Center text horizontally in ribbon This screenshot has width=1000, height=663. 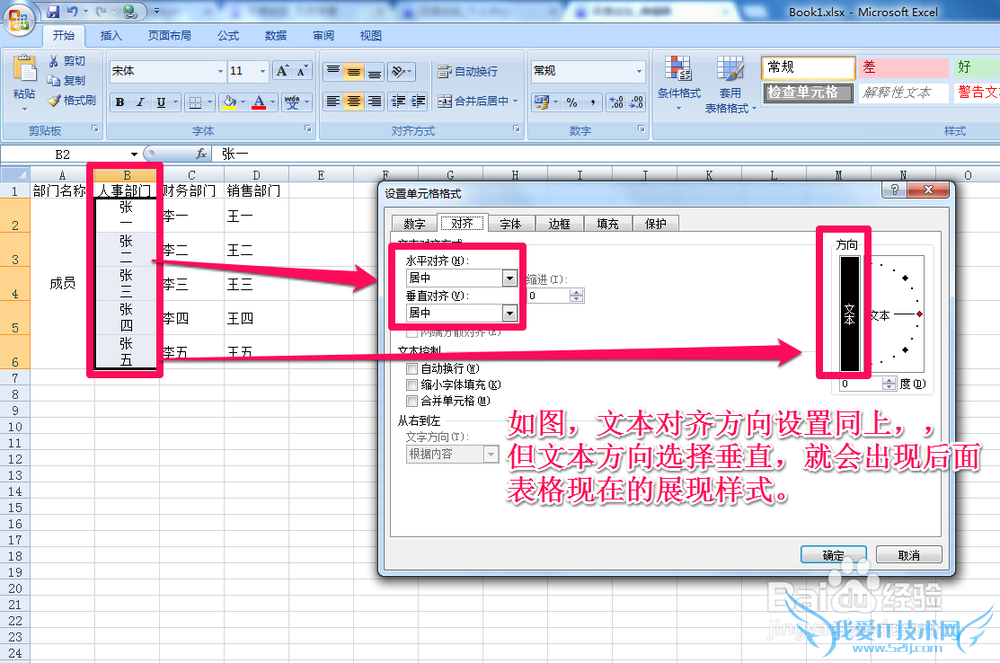[x=353, y=101]
